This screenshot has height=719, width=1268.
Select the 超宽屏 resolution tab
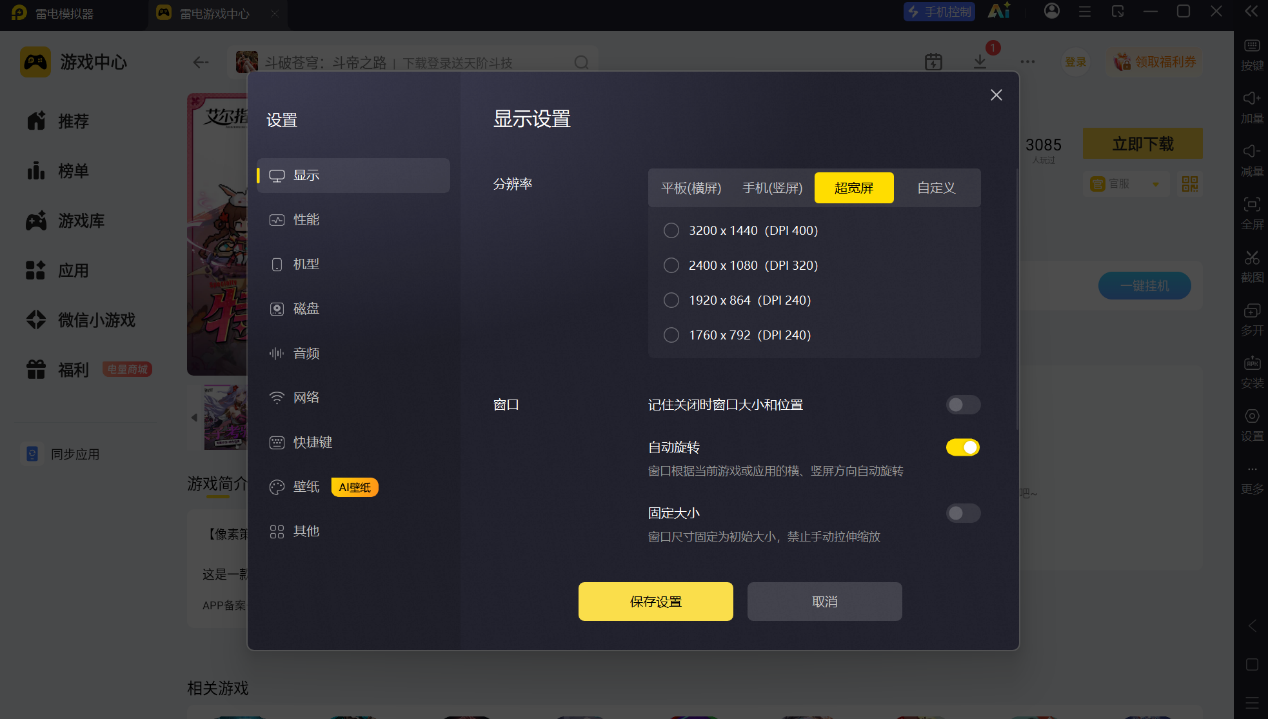click(854, 188)
